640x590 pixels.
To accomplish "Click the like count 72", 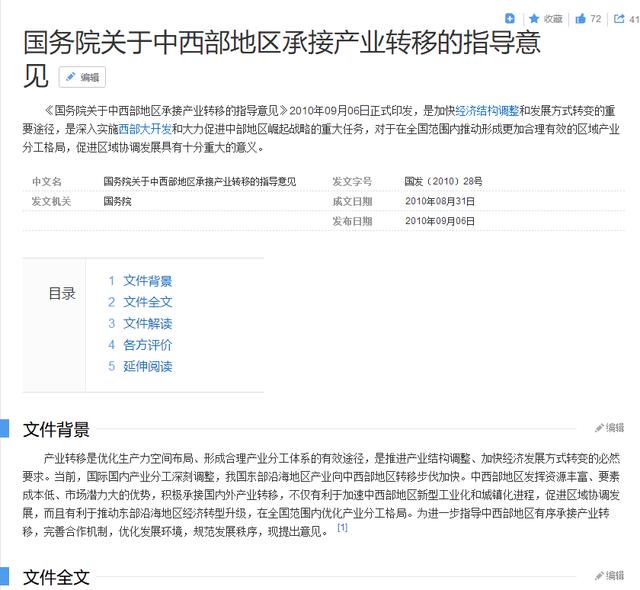I will 596,18.
